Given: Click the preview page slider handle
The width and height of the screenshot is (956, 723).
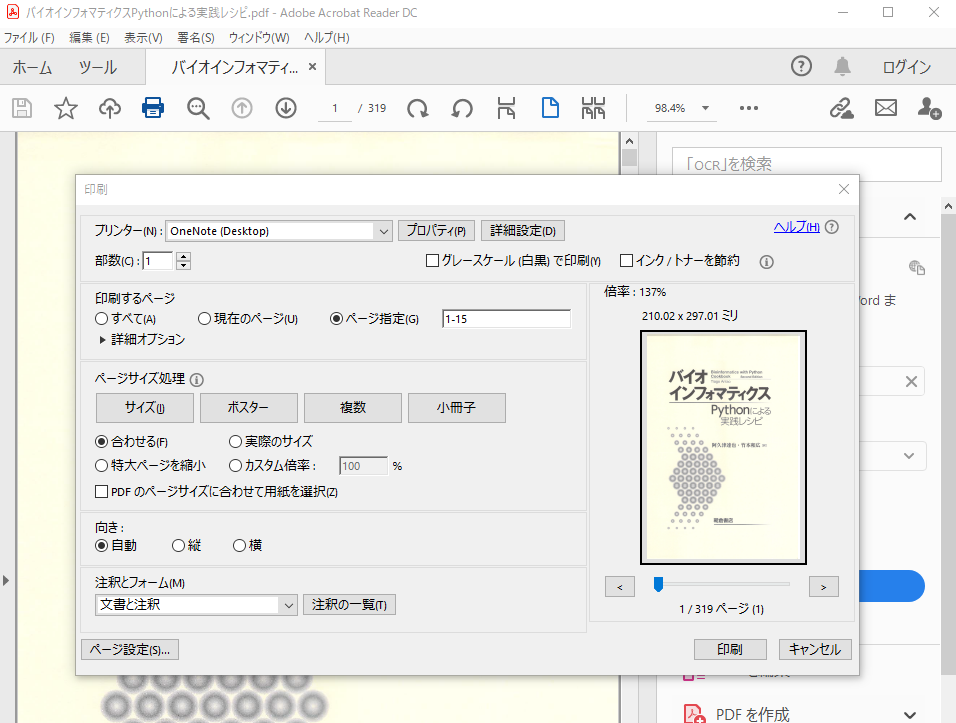Looking at the screenshot, I should tap(658, 585).
